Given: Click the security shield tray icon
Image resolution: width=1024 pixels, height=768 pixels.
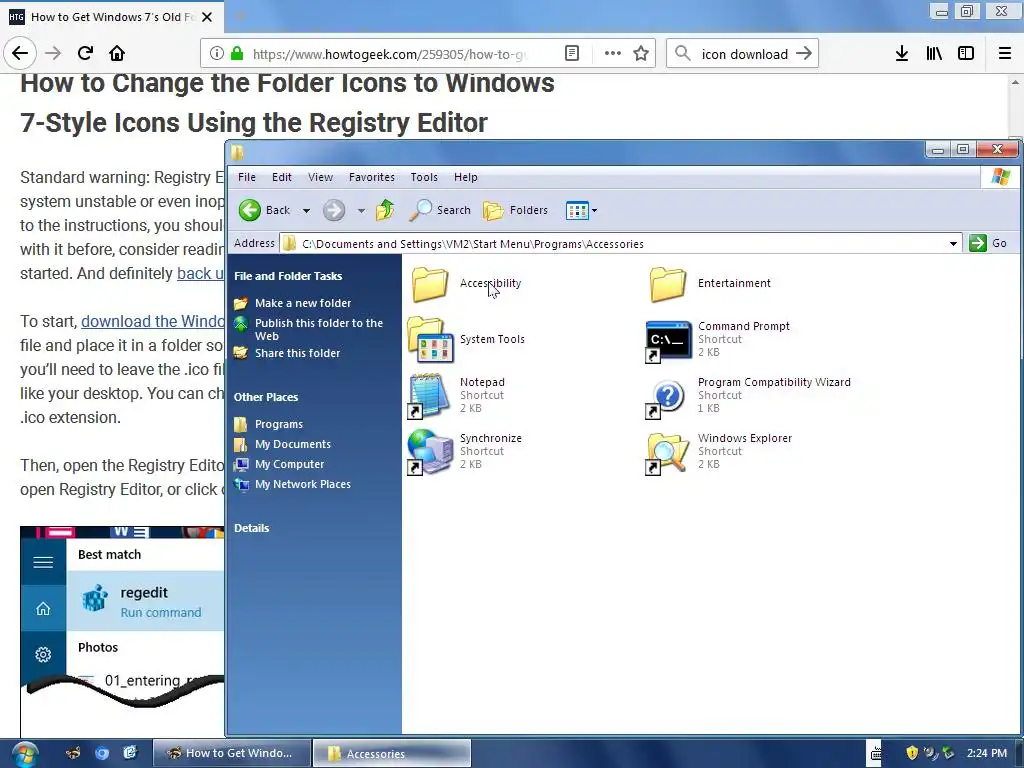Looking at the screenshot, I should click(912, 754).
